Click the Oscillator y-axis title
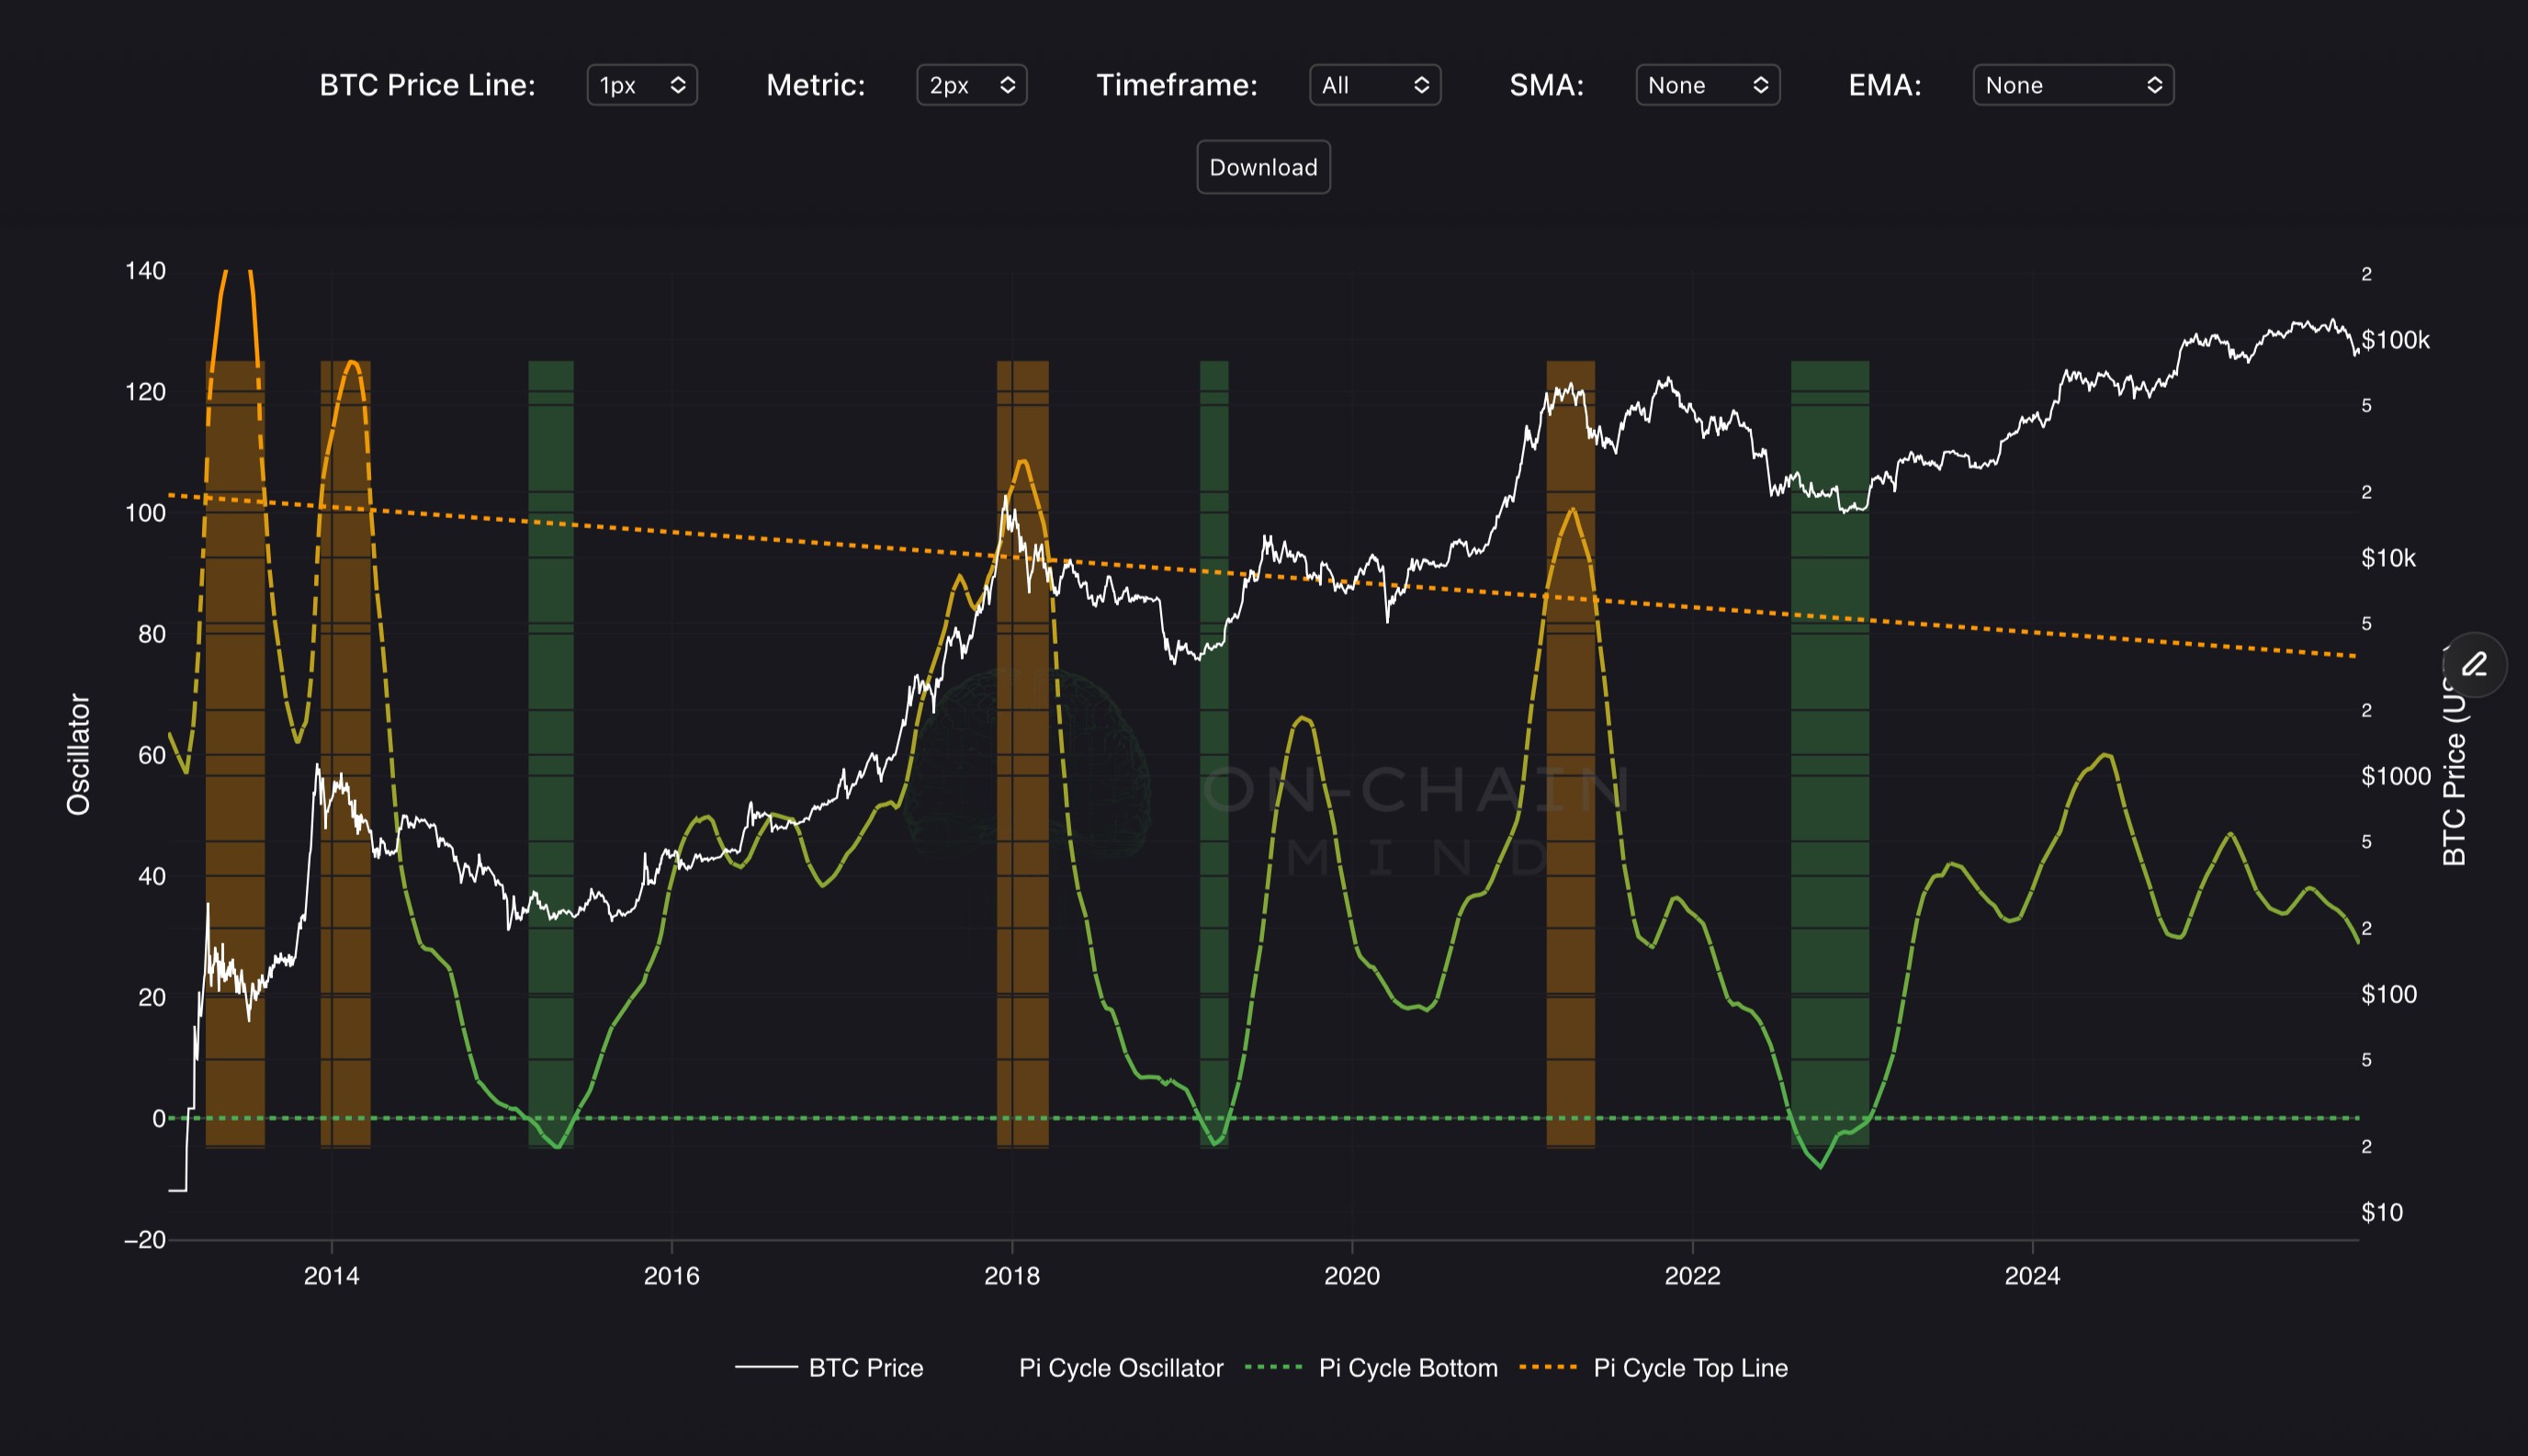 pyautogui.click(x=78, y=754)
